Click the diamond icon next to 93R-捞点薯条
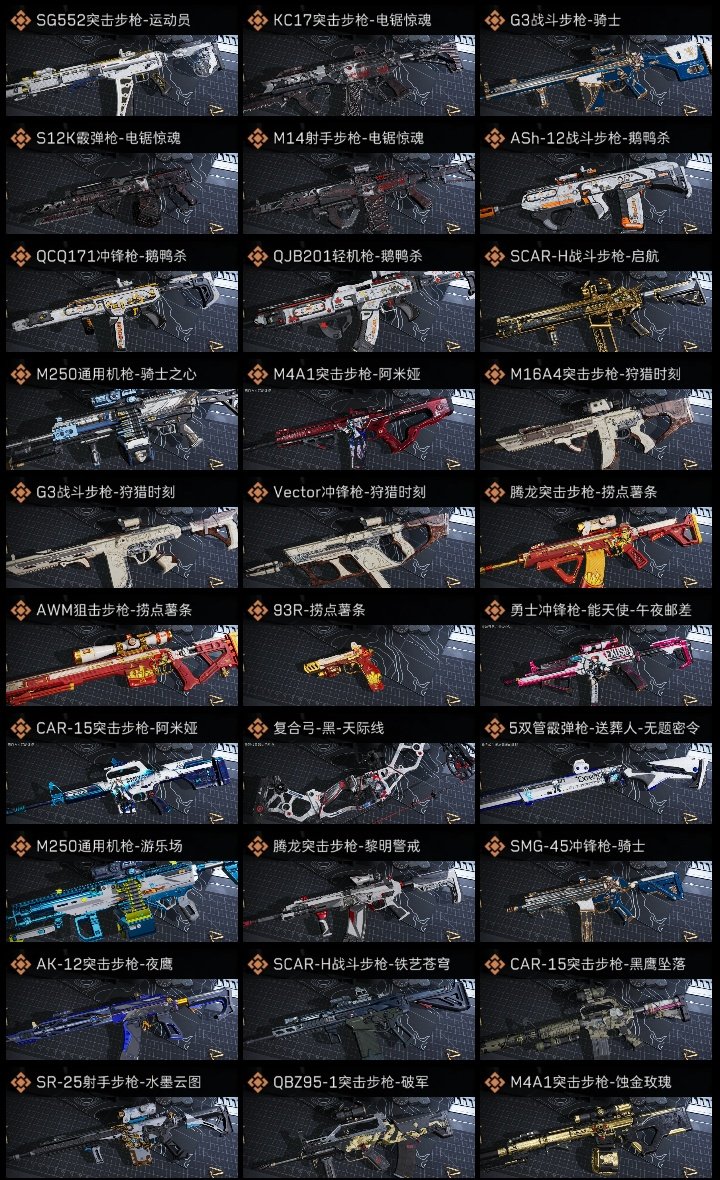 pos(257,610)
